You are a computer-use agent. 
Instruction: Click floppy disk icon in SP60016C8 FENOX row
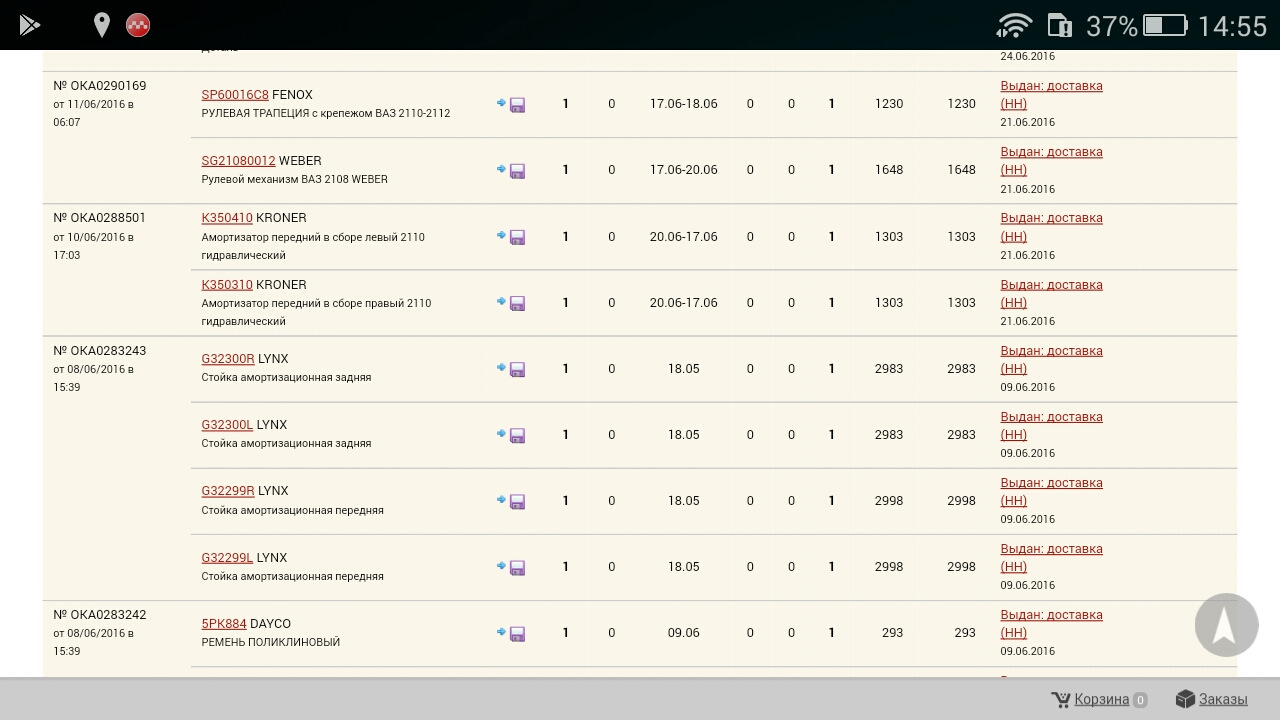tap(517, 105)
